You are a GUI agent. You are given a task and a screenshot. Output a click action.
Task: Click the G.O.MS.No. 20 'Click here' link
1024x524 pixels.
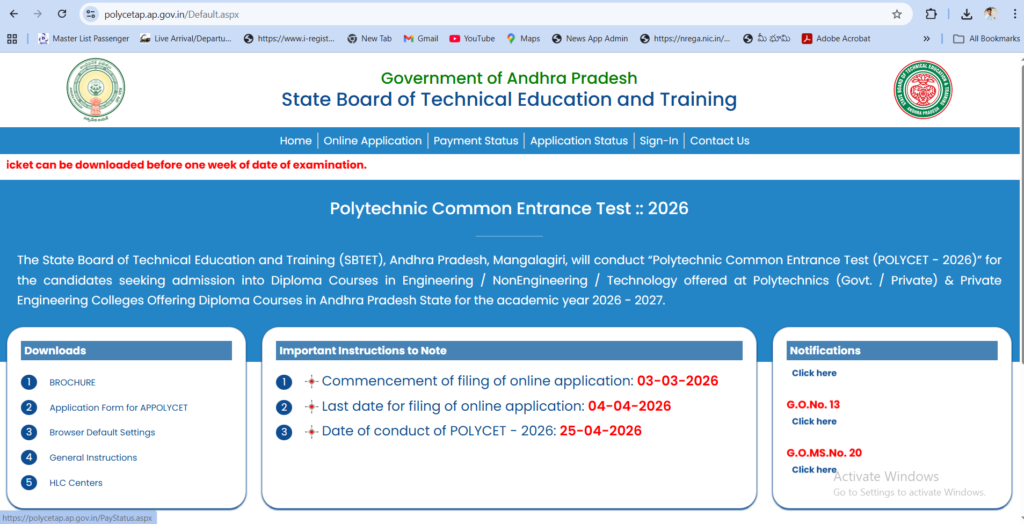coord(814,469)
